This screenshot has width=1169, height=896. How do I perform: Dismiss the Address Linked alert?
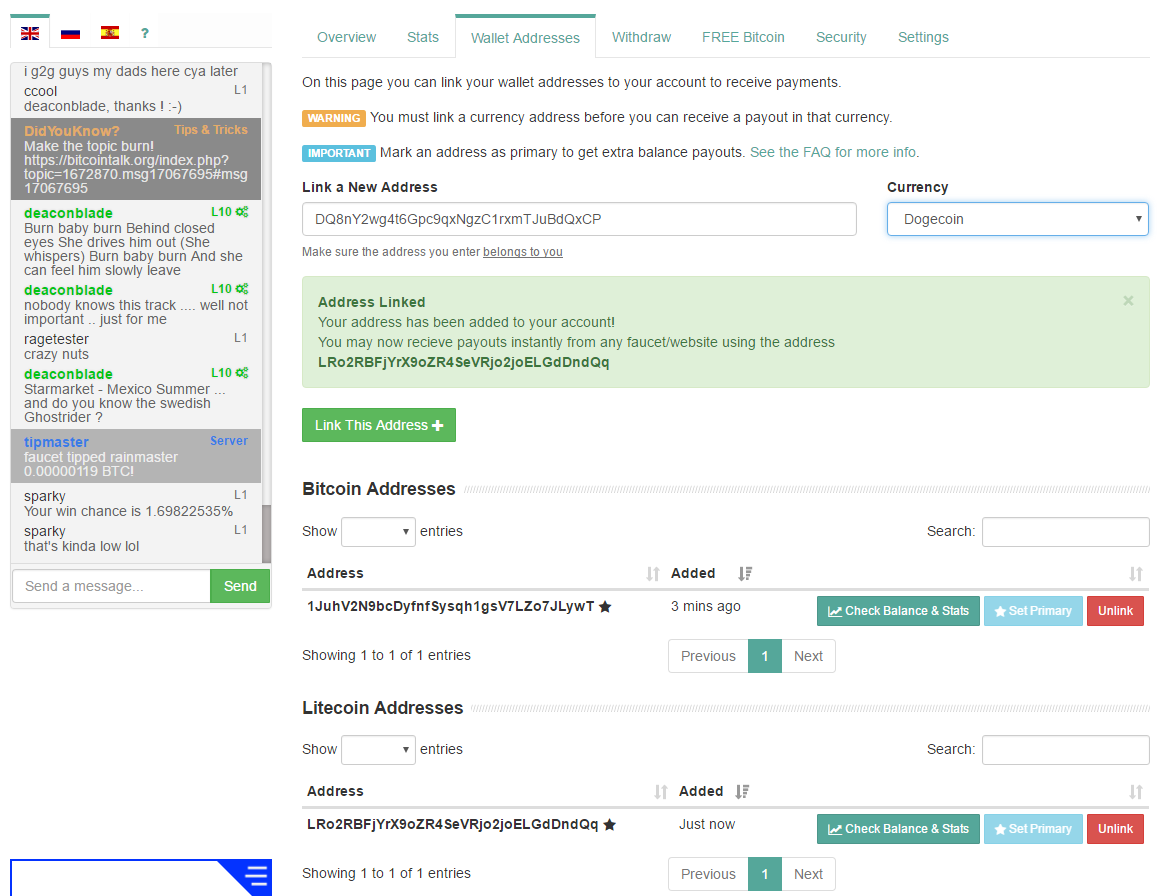click(1128, 300)
